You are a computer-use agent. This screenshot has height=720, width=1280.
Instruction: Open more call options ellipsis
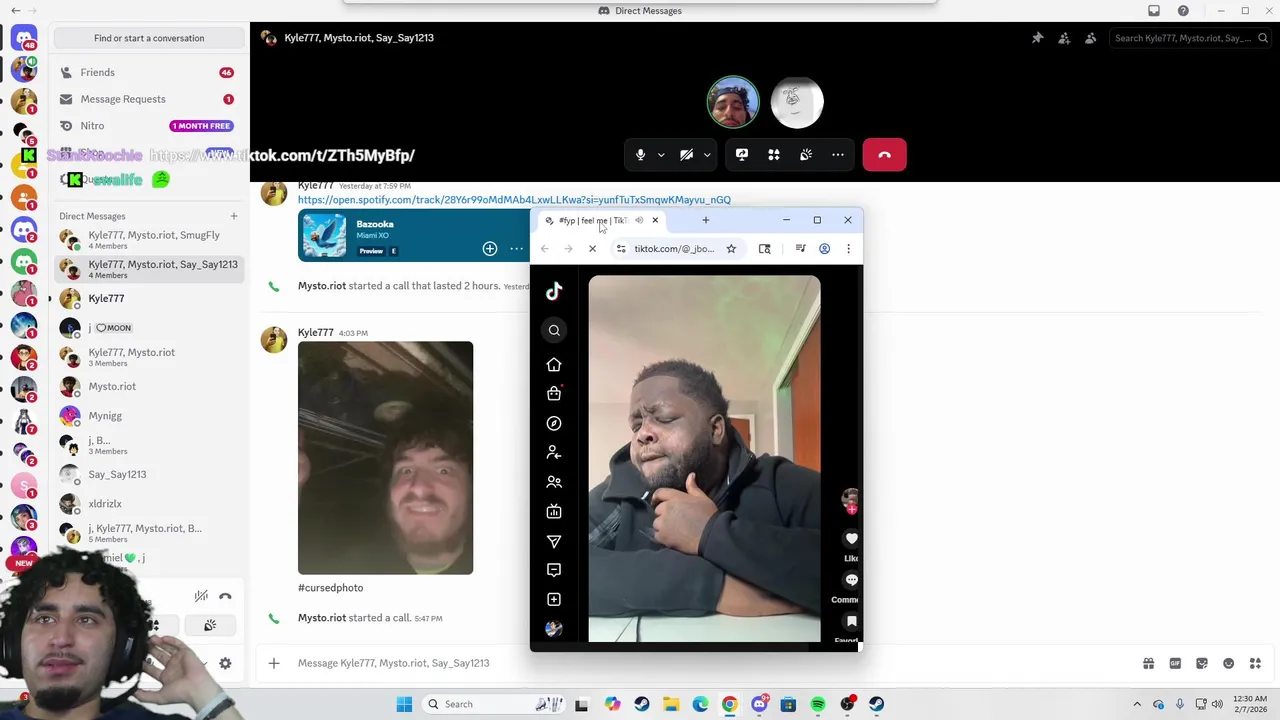click(838, 155)
